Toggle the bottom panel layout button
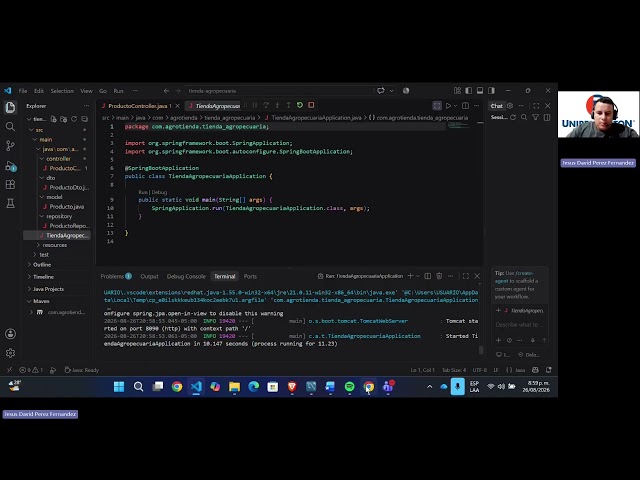This screenshot has width=640, height=480. [480, 91]
